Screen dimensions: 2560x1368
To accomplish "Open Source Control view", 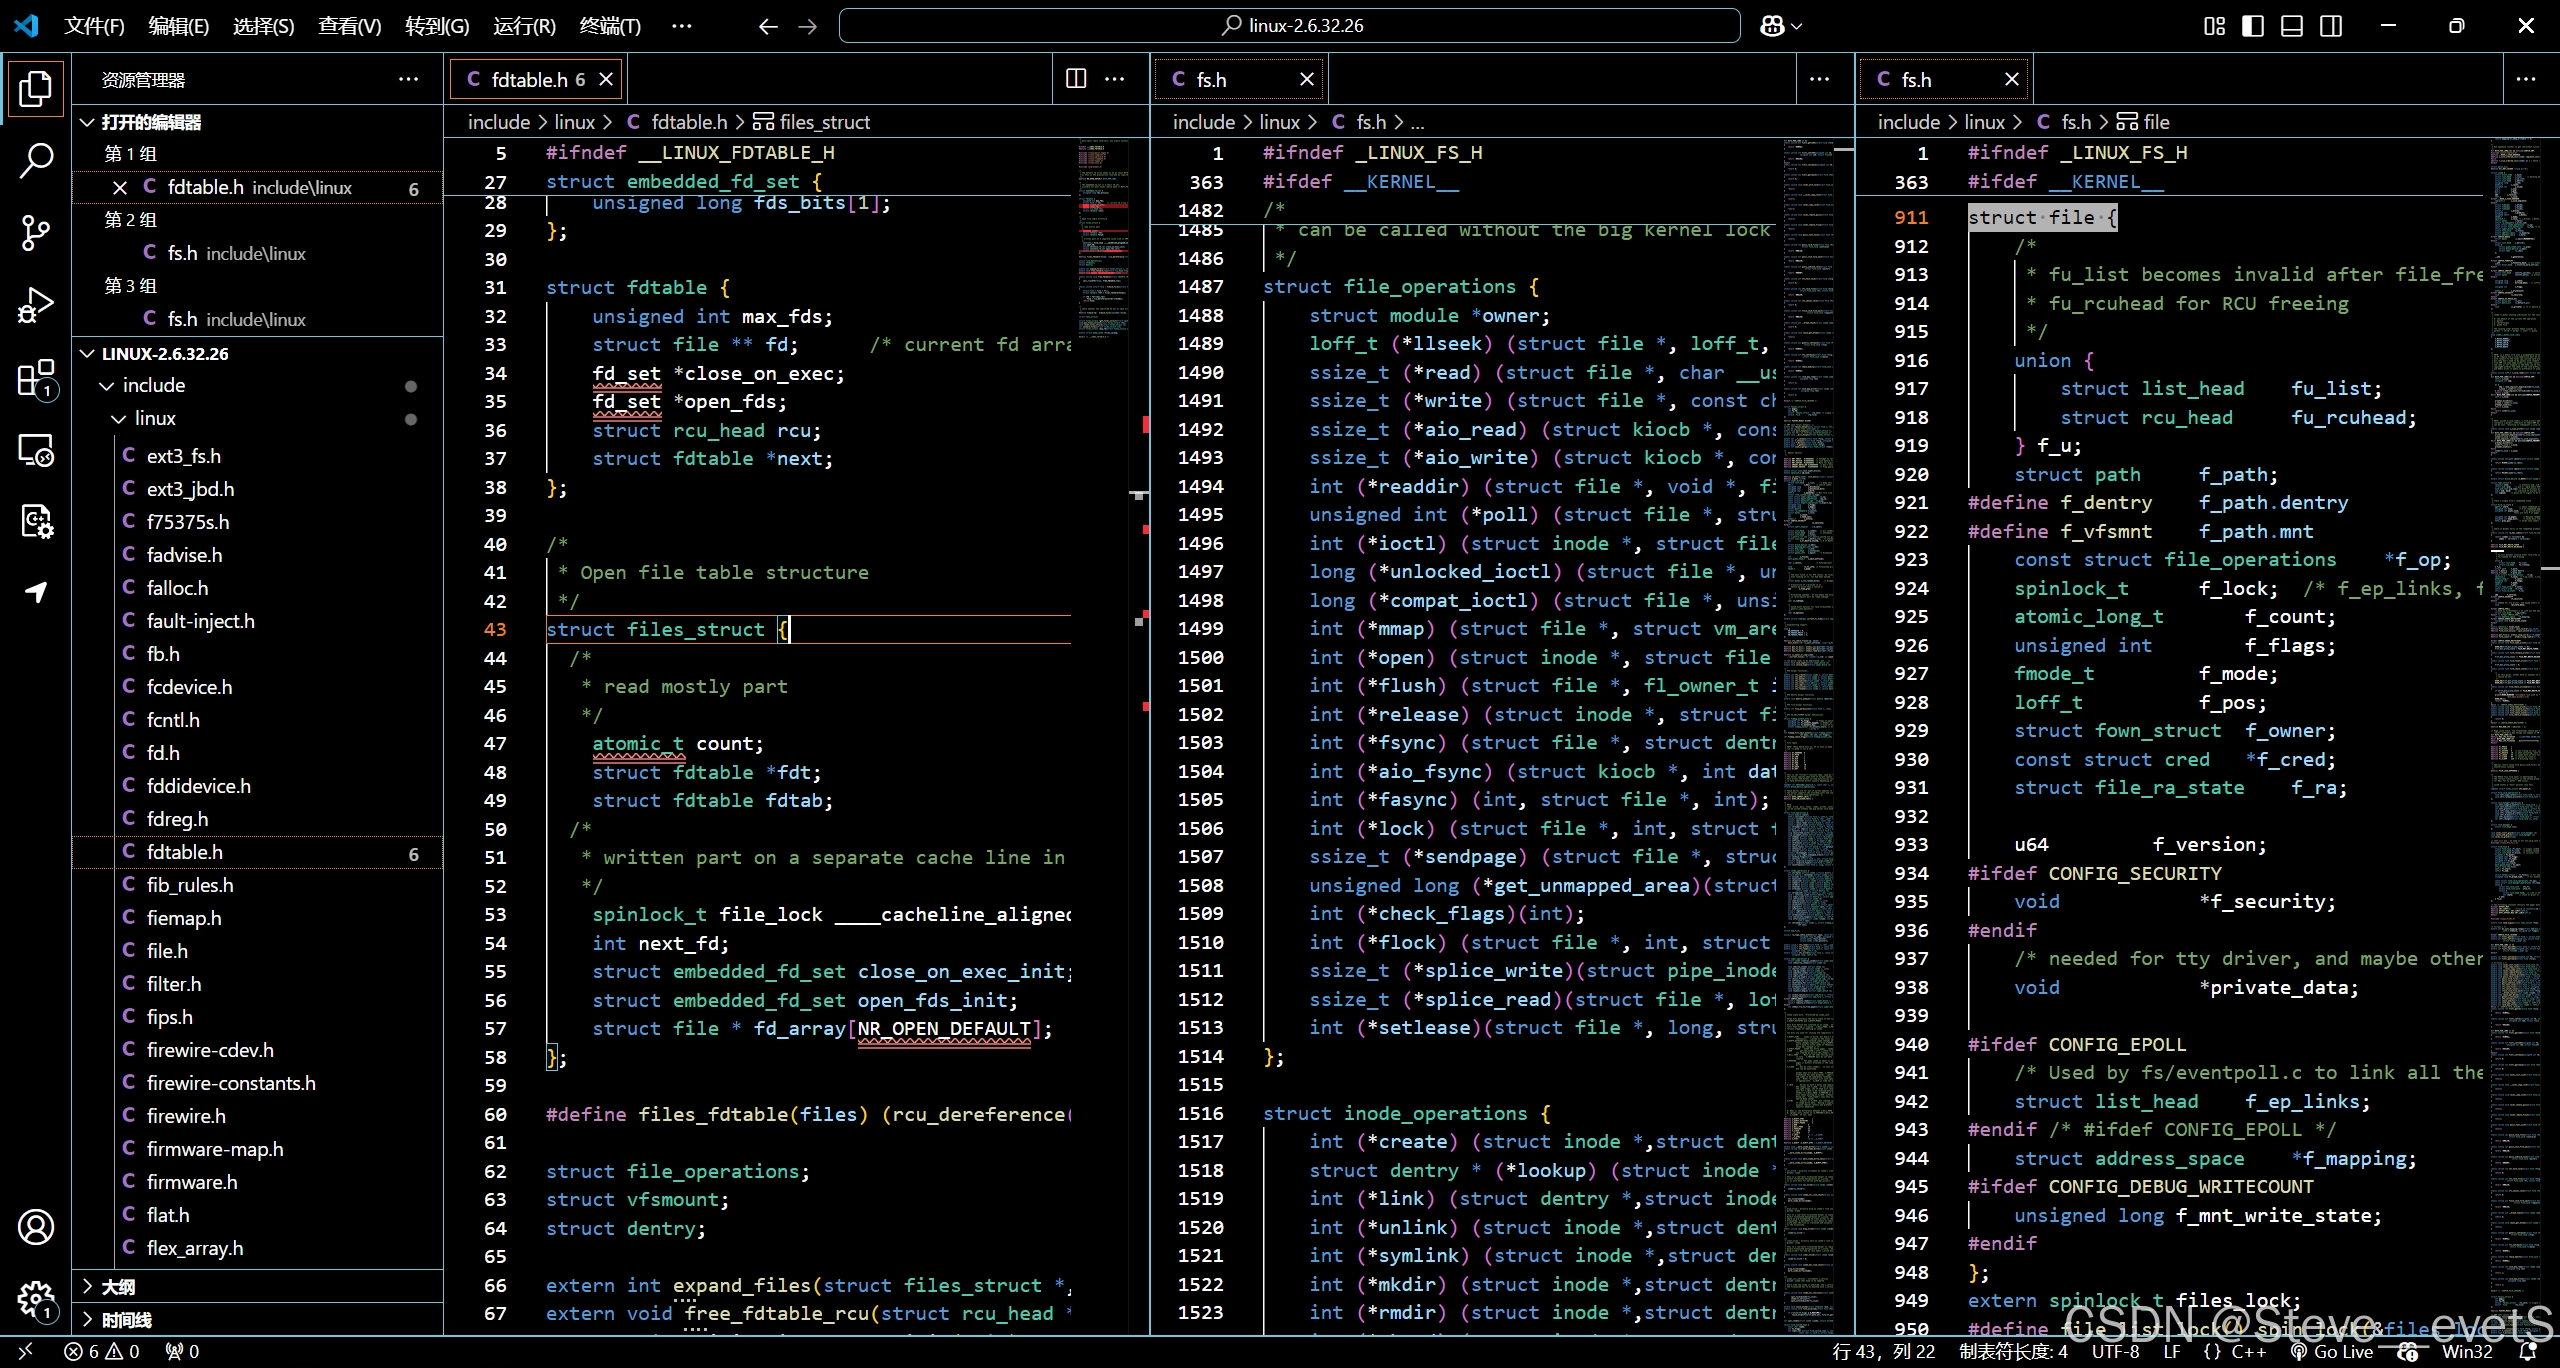I will (x=36, y=233).
